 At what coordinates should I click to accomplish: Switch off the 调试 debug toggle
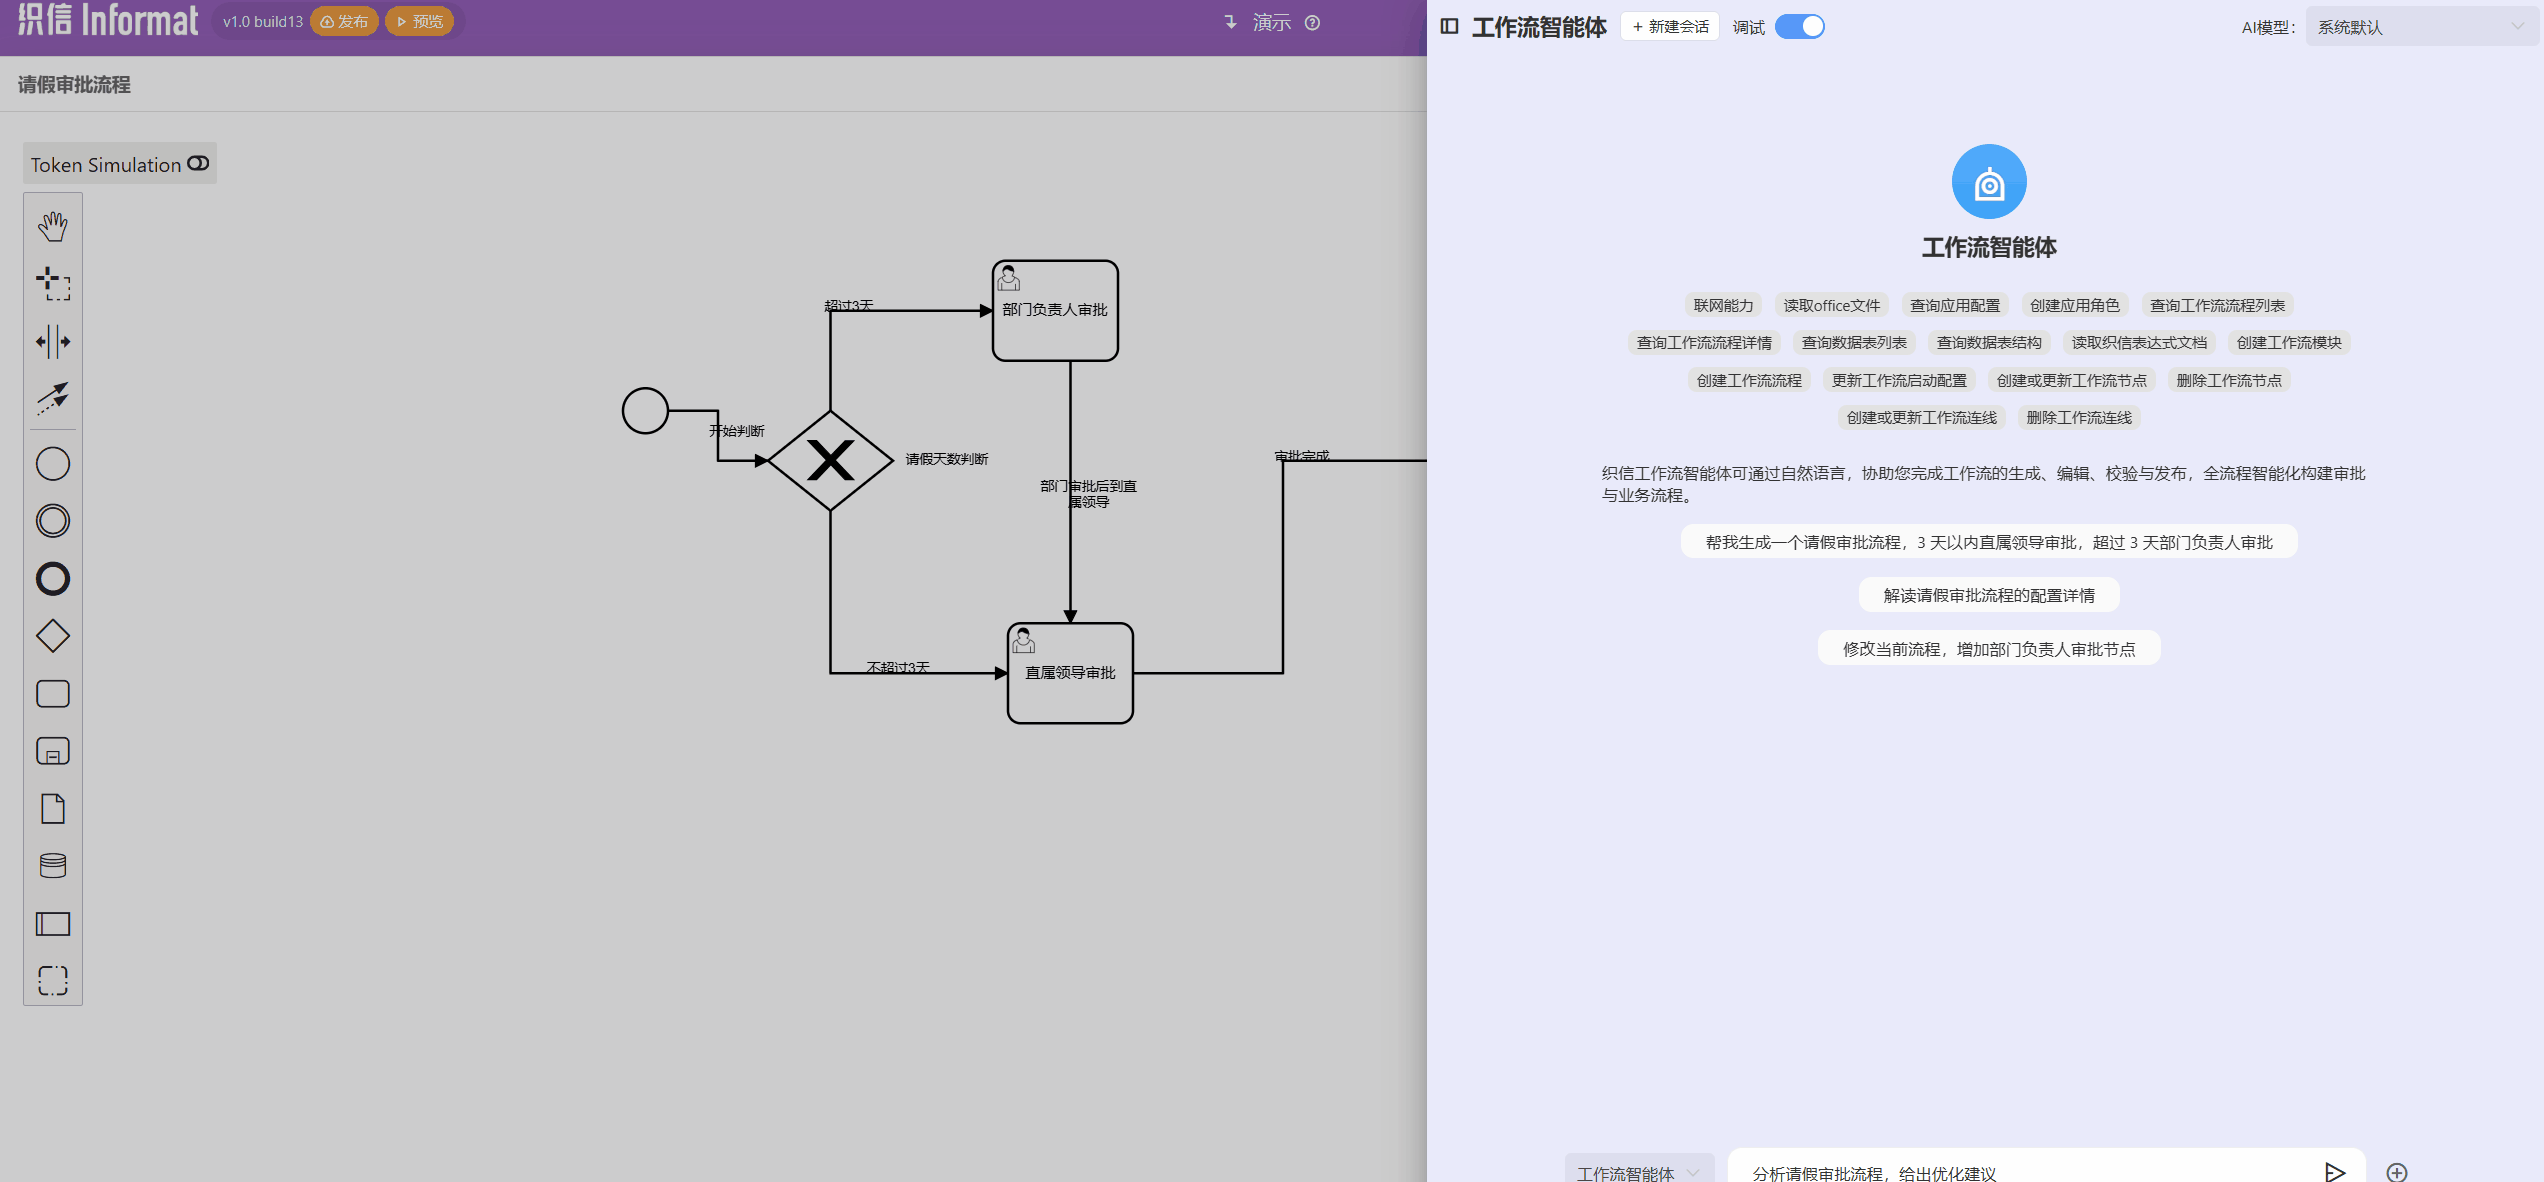1799,26
